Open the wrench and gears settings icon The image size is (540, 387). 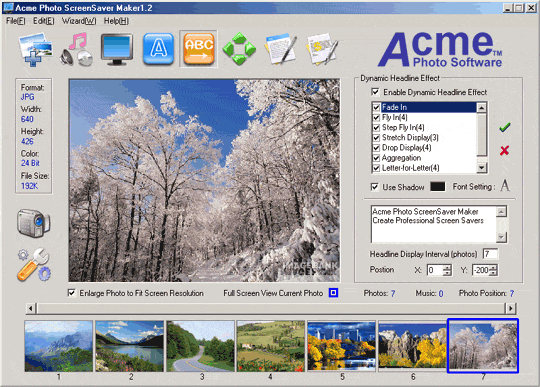34,264
